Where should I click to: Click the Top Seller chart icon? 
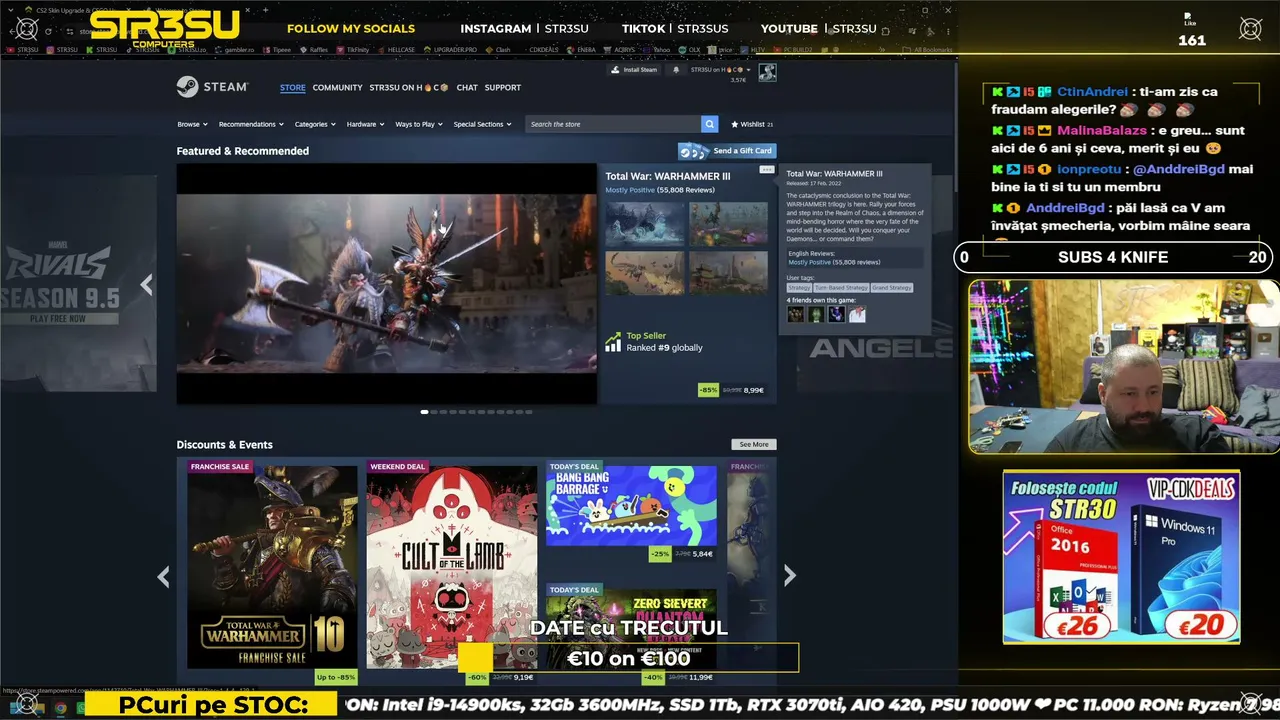(613, 342)
